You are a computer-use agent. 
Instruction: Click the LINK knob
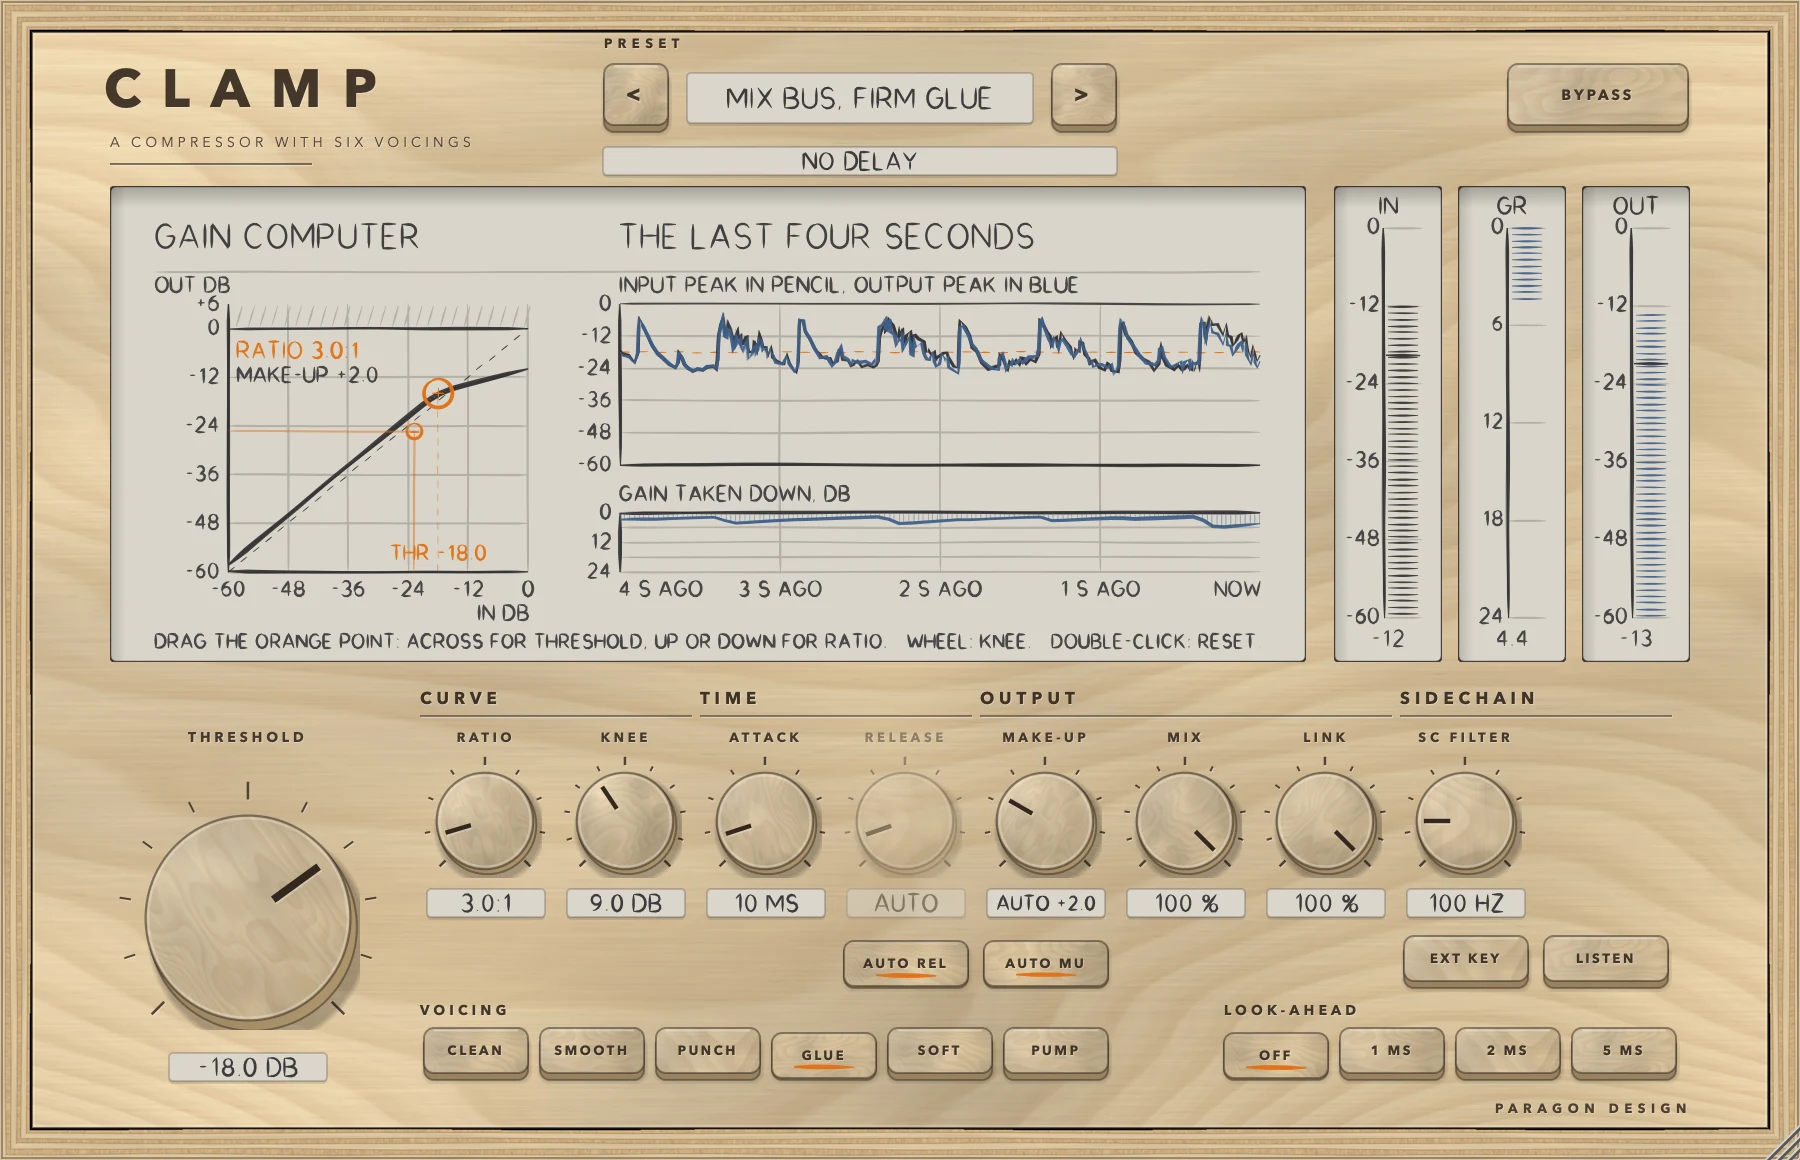pos(1325,823)
